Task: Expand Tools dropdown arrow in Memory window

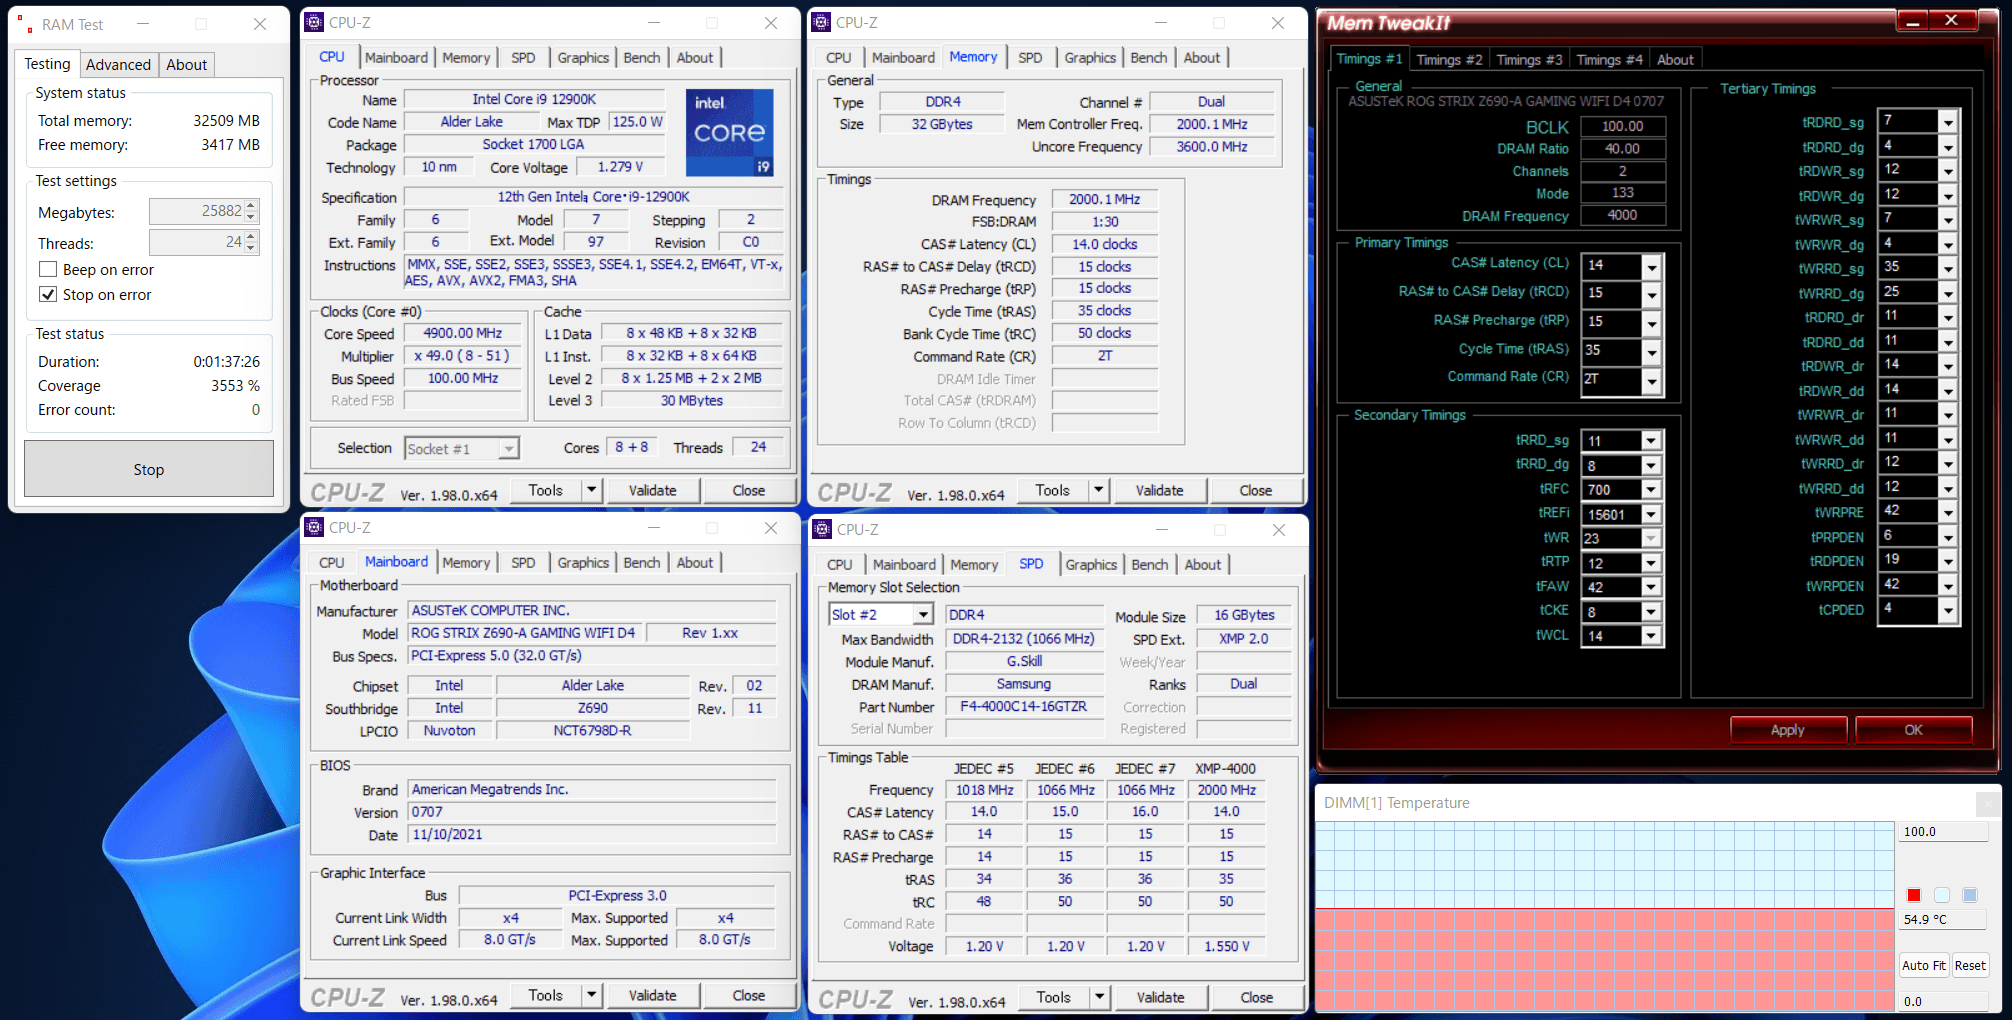Action: coord(1099,490)
